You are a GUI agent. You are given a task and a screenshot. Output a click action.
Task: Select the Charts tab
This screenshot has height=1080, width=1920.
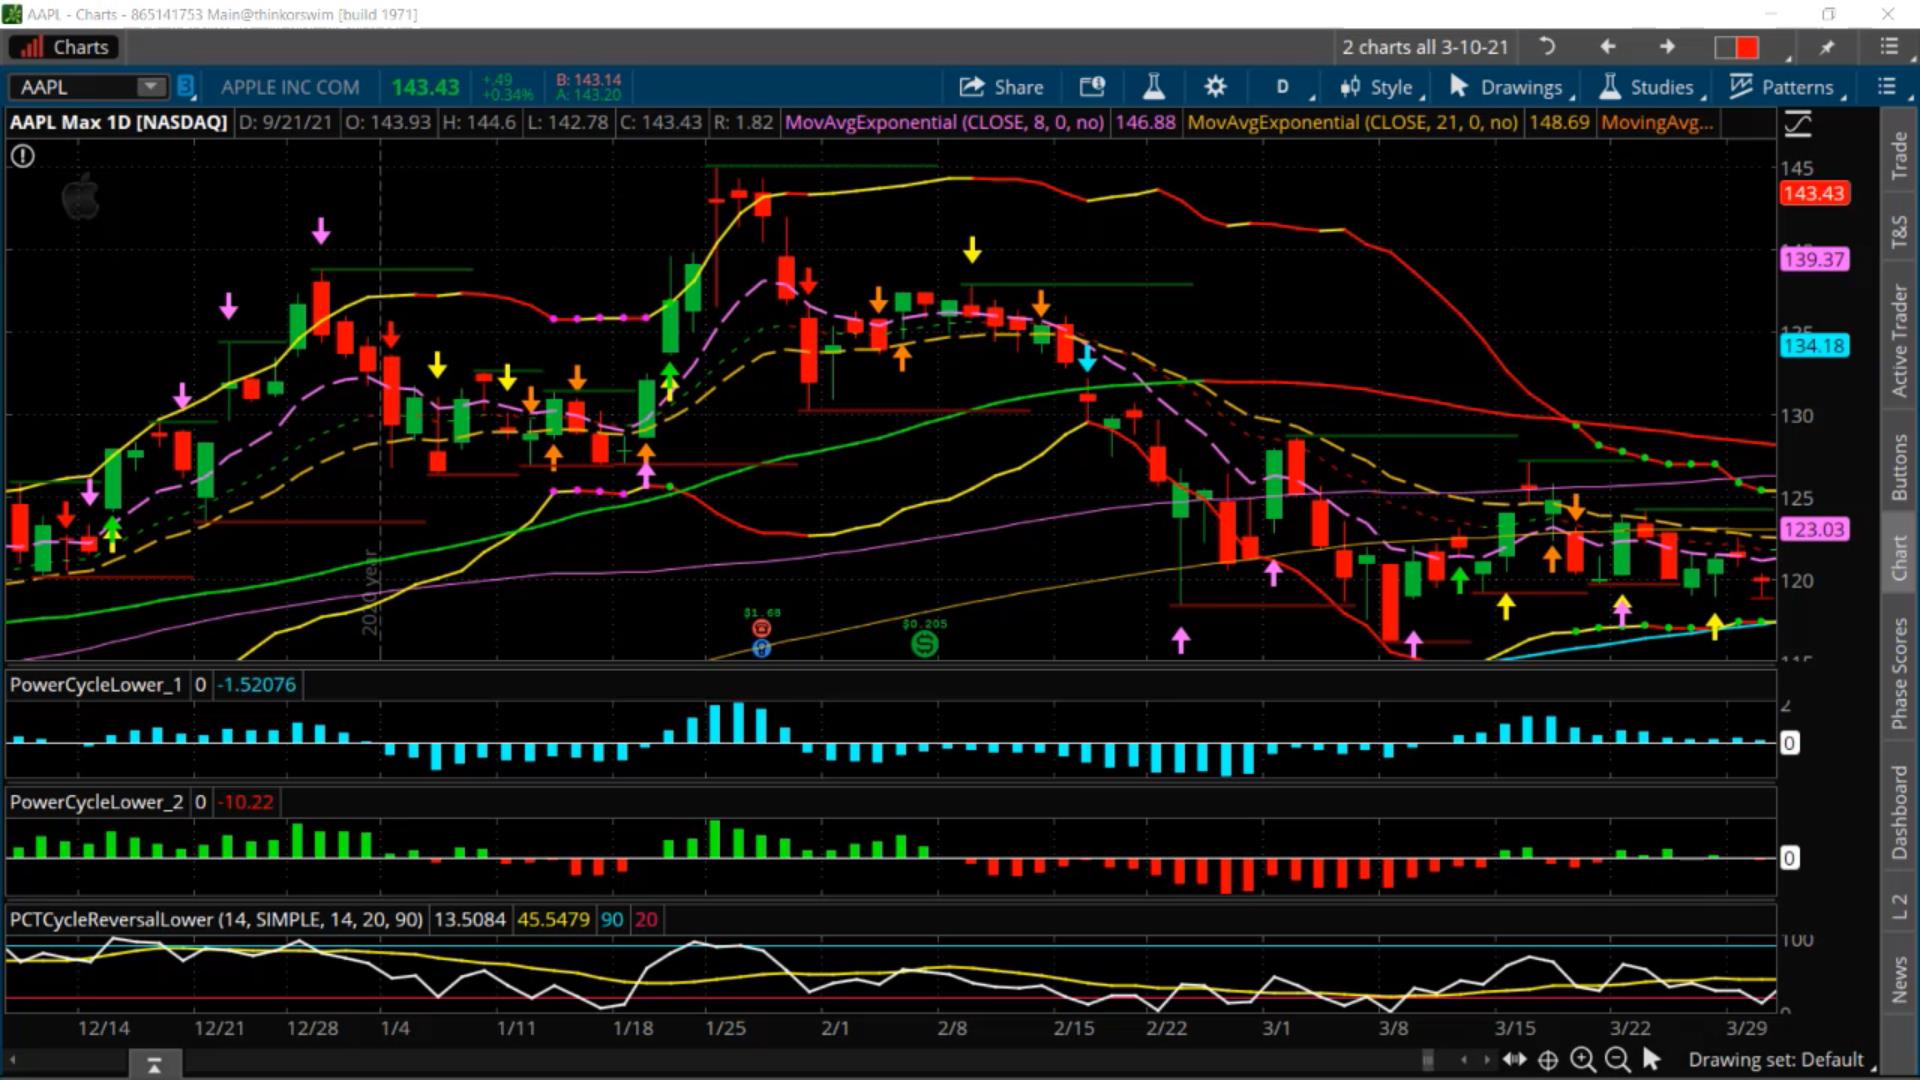[x=64, y=47]
